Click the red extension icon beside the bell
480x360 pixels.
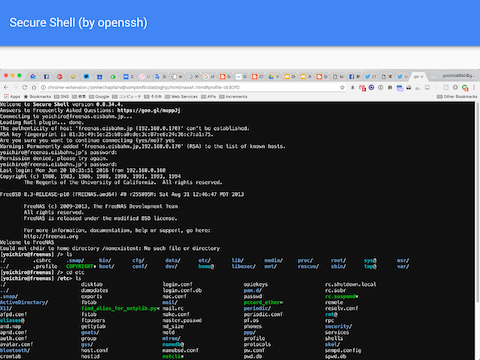(x=362, y=88)
